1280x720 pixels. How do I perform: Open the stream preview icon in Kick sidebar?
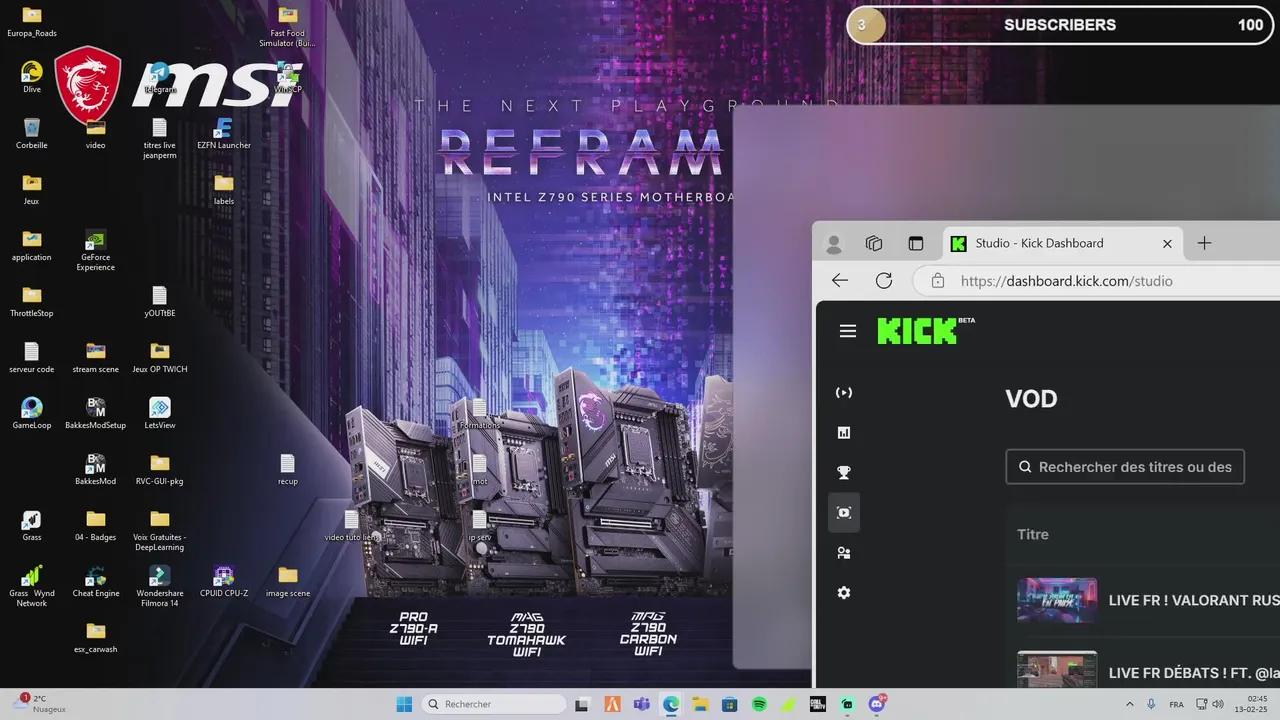(x=843, y=392)
